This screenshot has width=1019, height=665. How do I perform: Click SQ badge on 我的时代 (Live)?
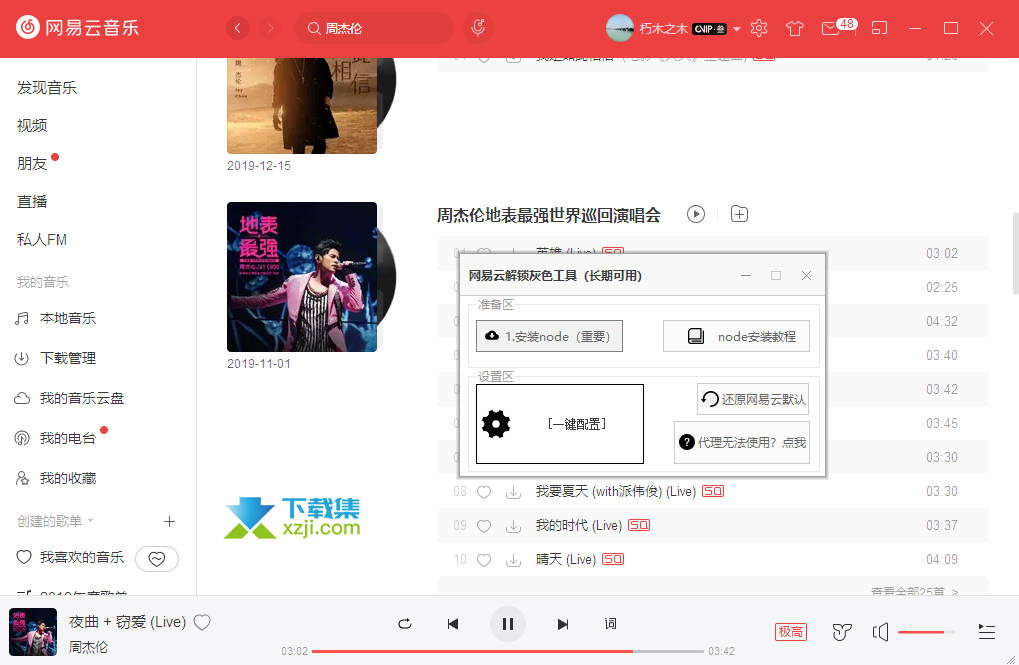639,525
